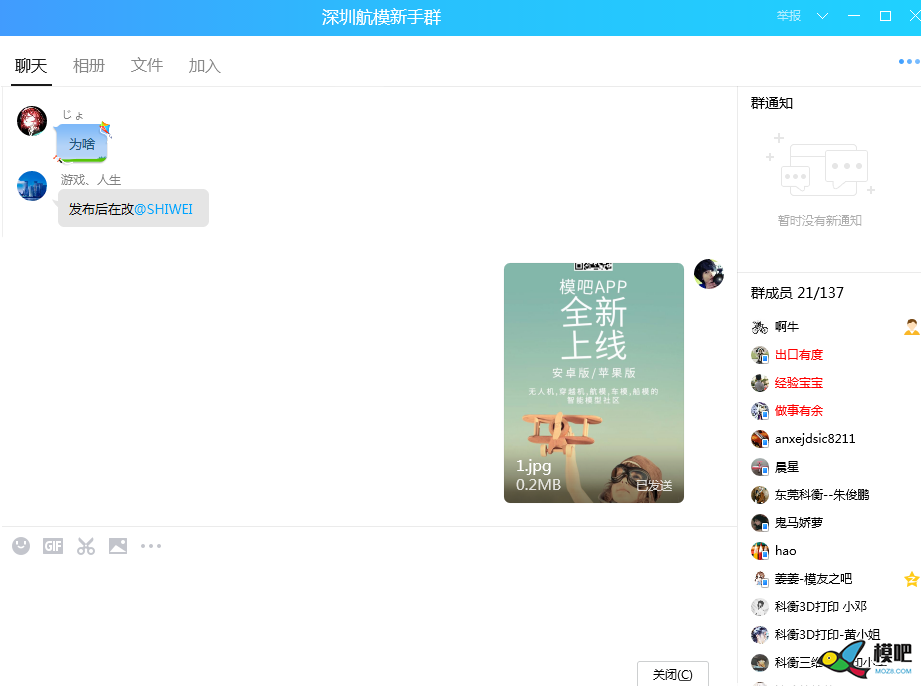Expand the title bar dropdown arrow

click(822, 16)
